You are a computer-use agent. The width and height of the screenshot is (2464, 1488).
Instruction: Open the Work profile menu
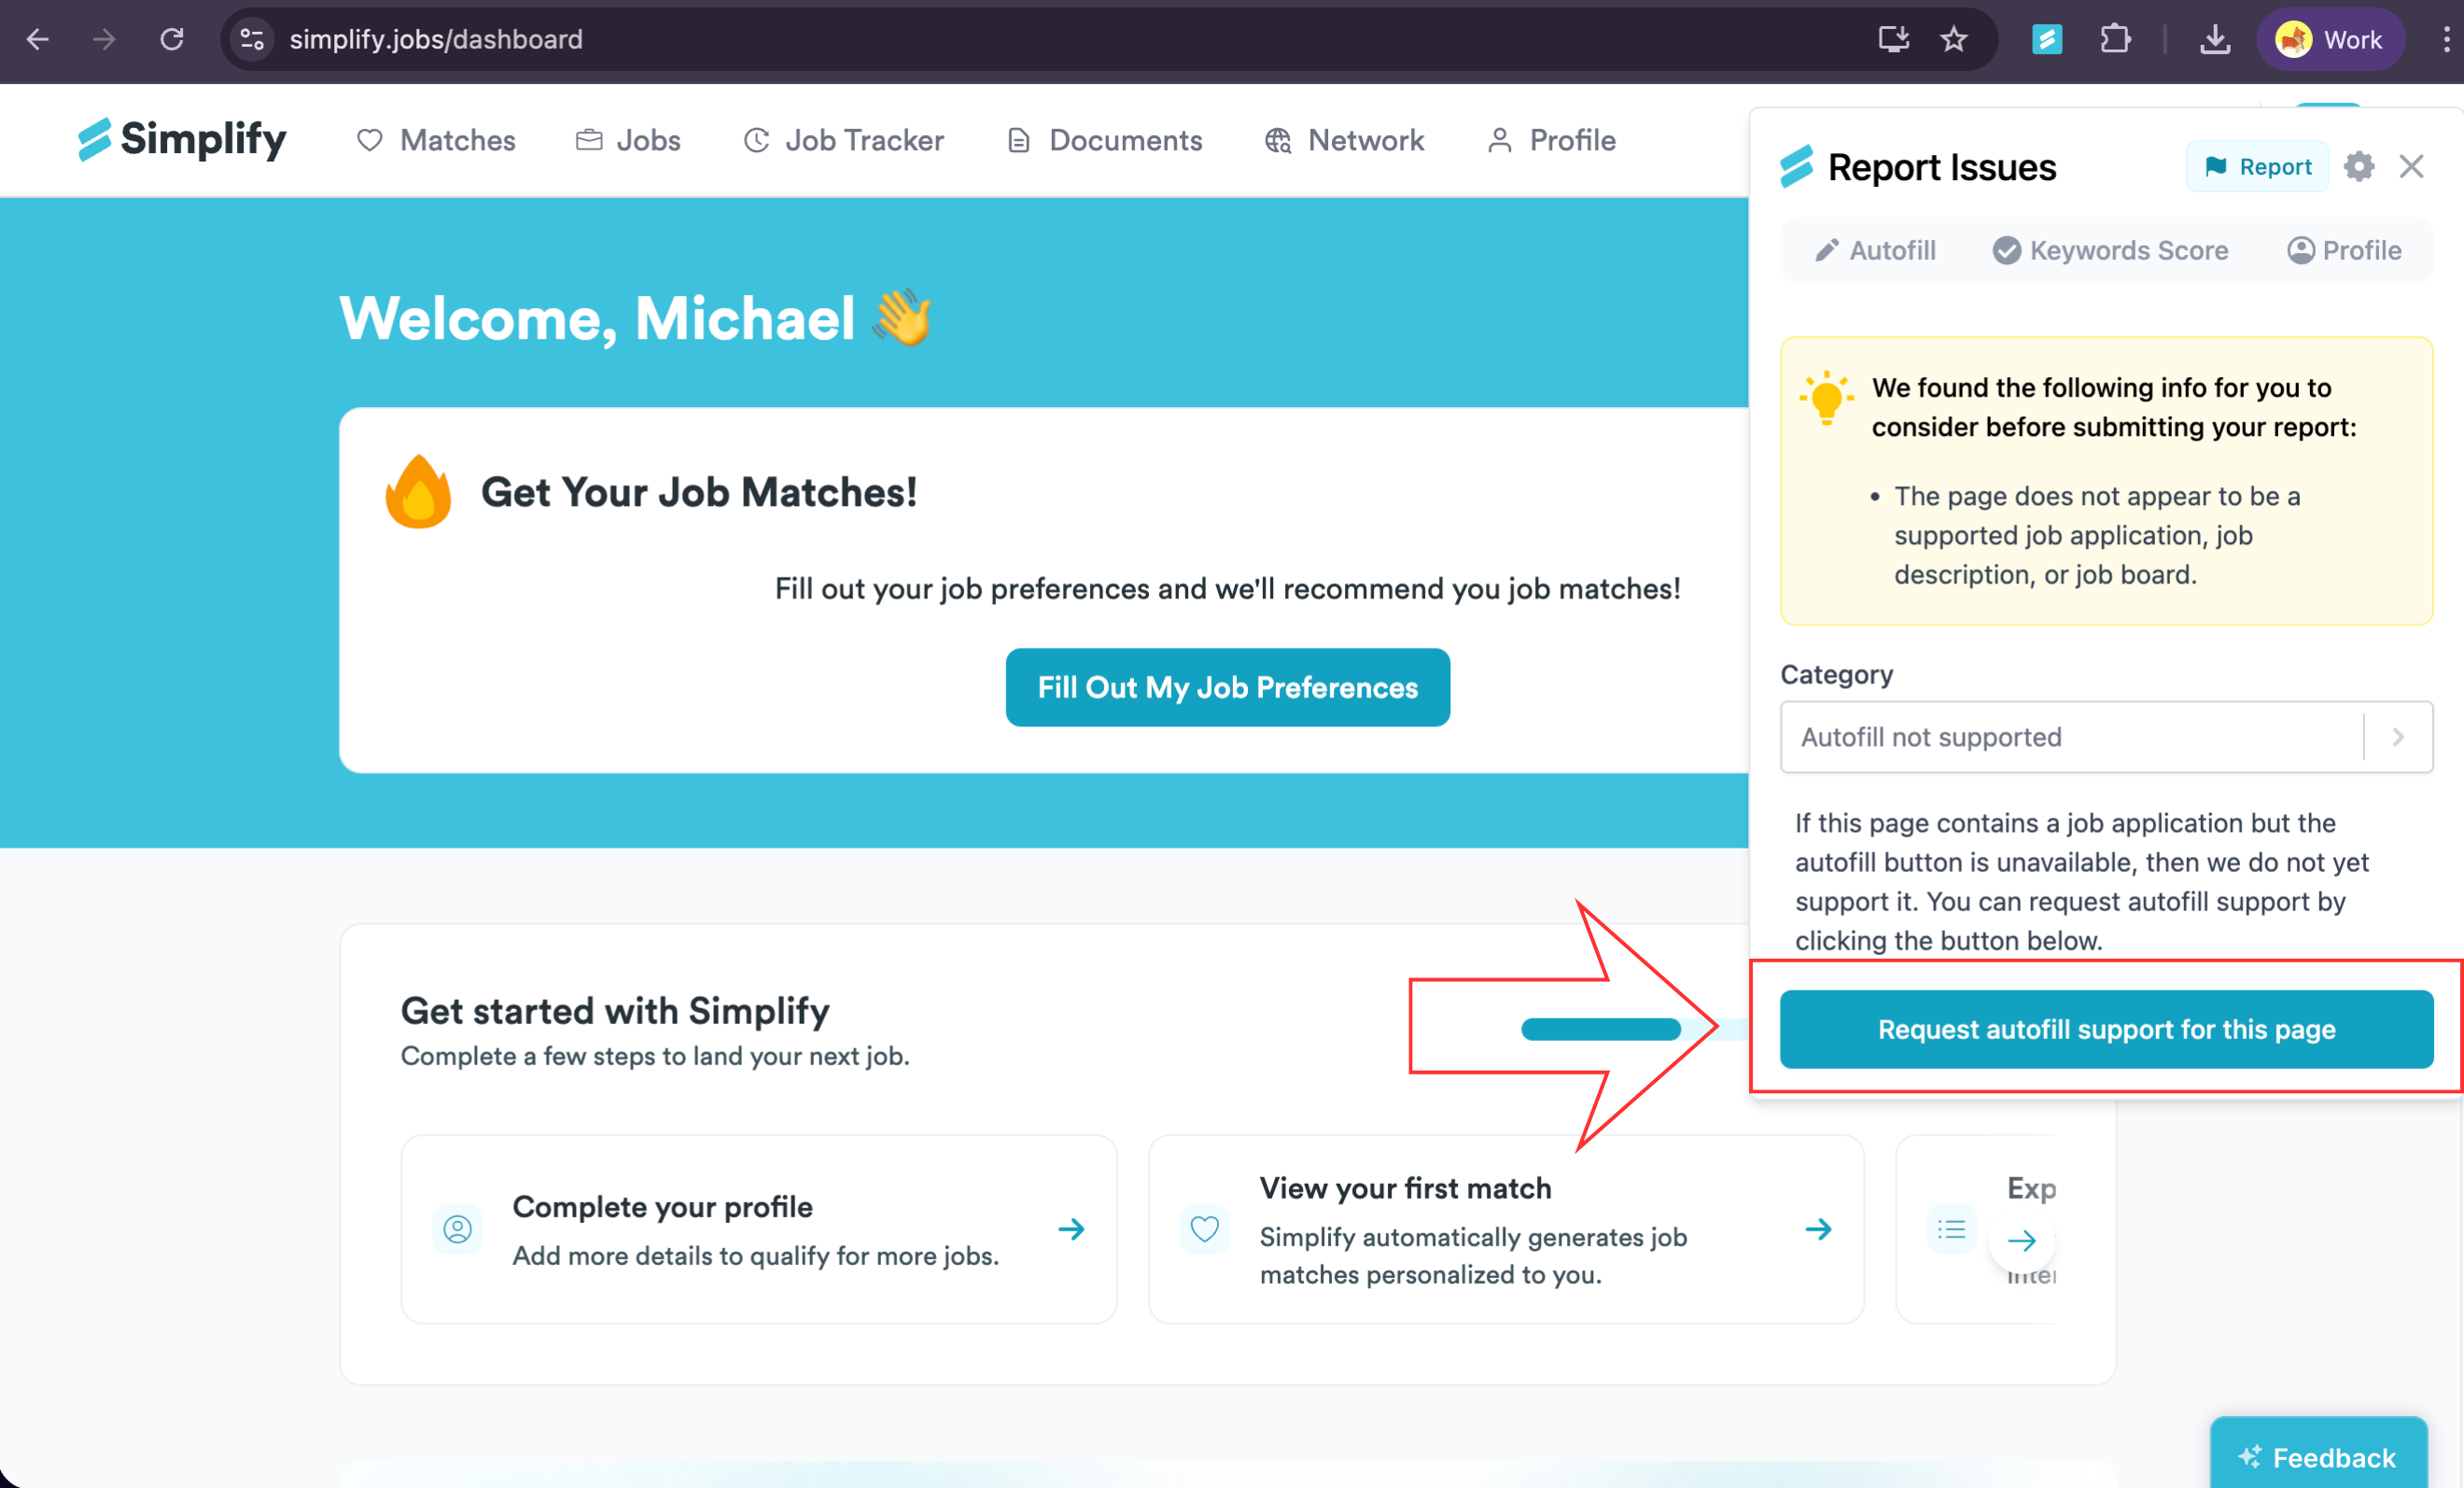pos(2330,40)
